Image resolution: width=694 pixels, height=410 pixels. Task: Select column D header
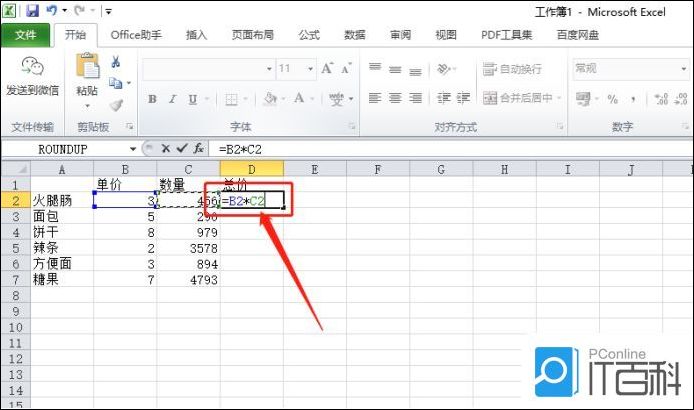[252, 169]
